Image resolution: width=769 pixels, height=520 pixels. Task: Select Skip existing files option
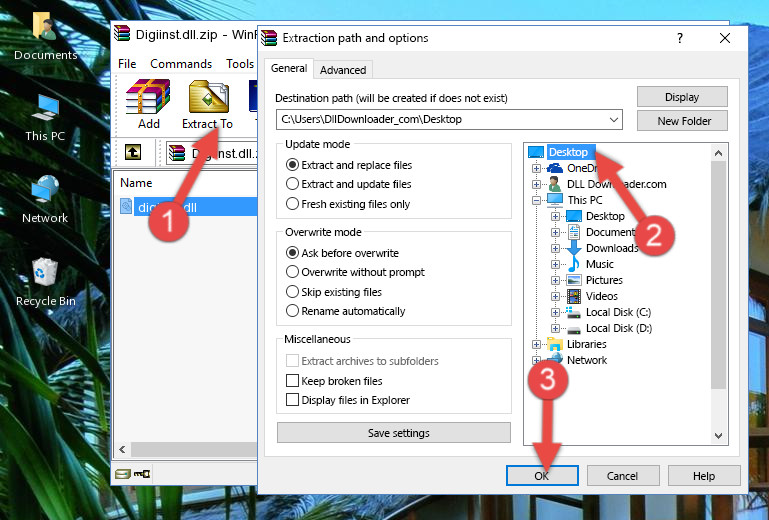(x=292, y=291)
